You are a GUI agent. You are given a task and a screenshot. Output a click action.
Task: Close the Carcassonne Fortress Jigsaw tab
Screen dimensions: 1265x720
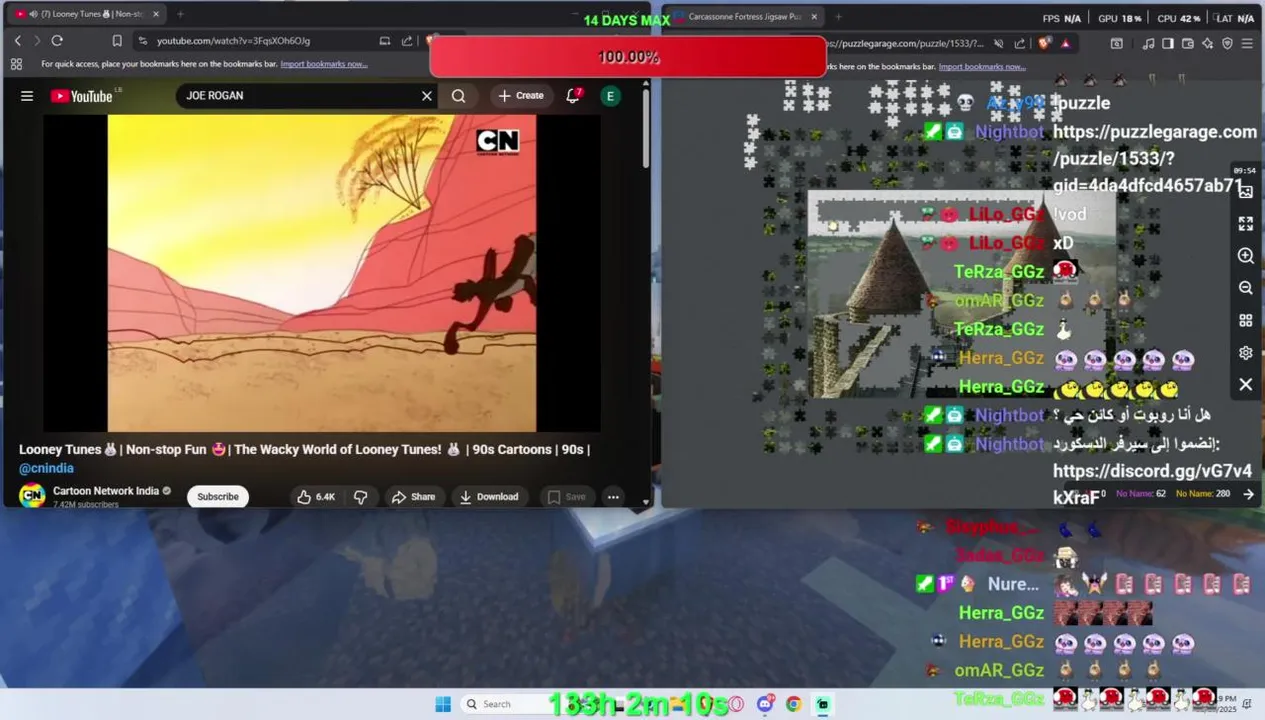(x=814, y=16)
